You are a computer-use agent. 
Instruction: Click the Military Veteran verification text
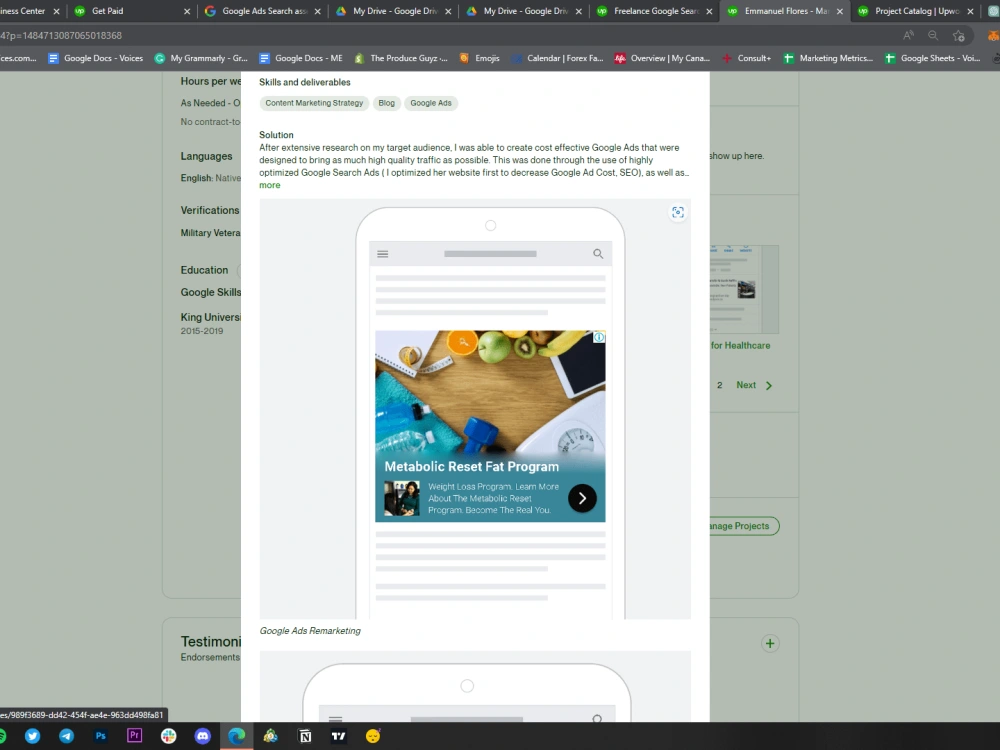click(210, 233)
